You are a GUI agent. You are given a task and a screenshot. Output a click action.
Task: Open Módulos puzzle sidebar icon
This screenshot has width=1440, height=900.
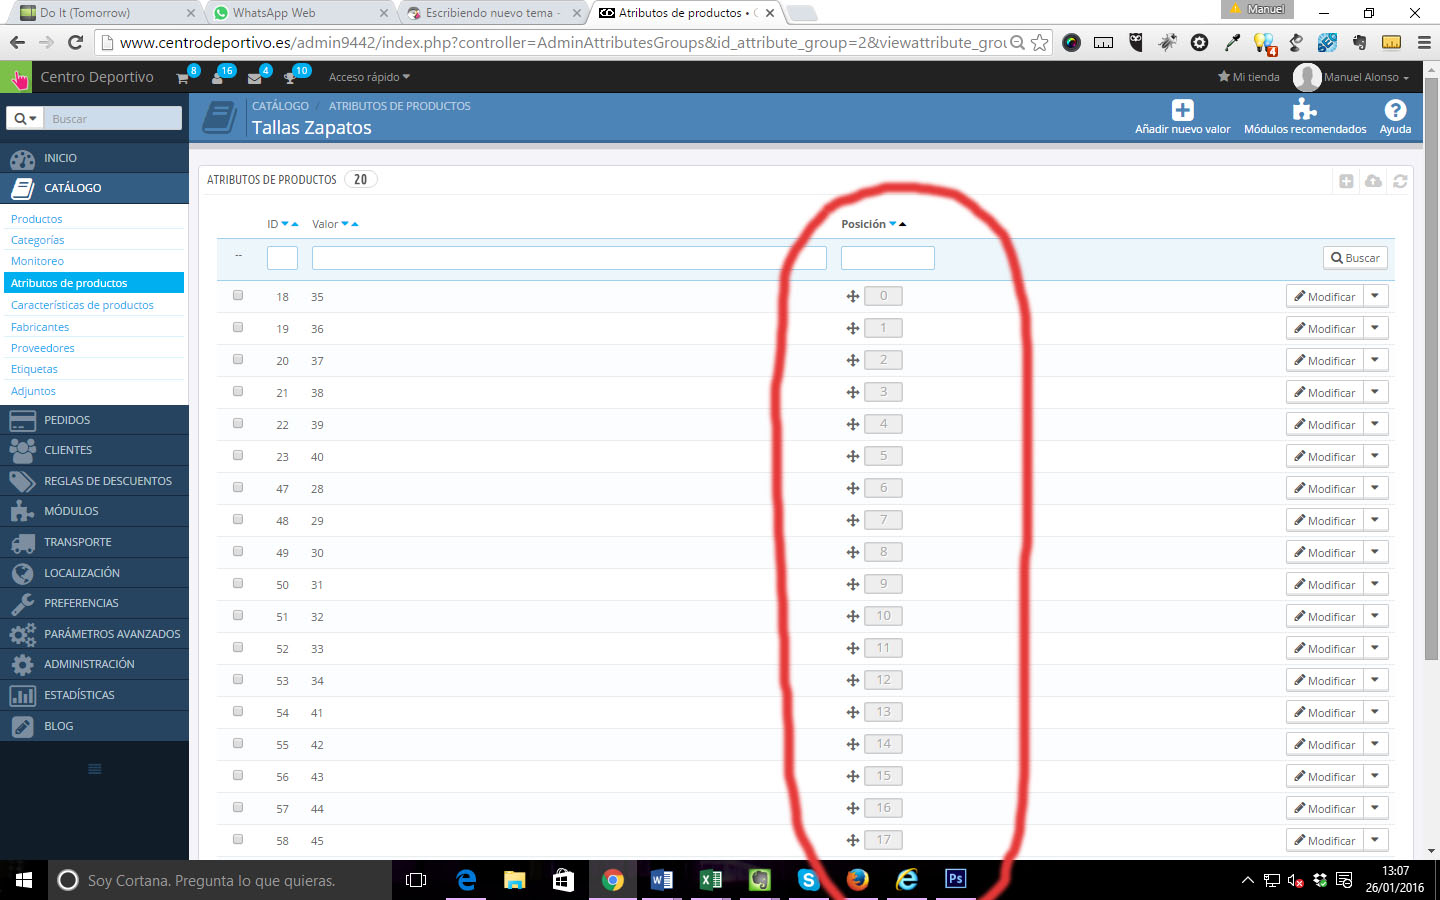pos(22,511)
